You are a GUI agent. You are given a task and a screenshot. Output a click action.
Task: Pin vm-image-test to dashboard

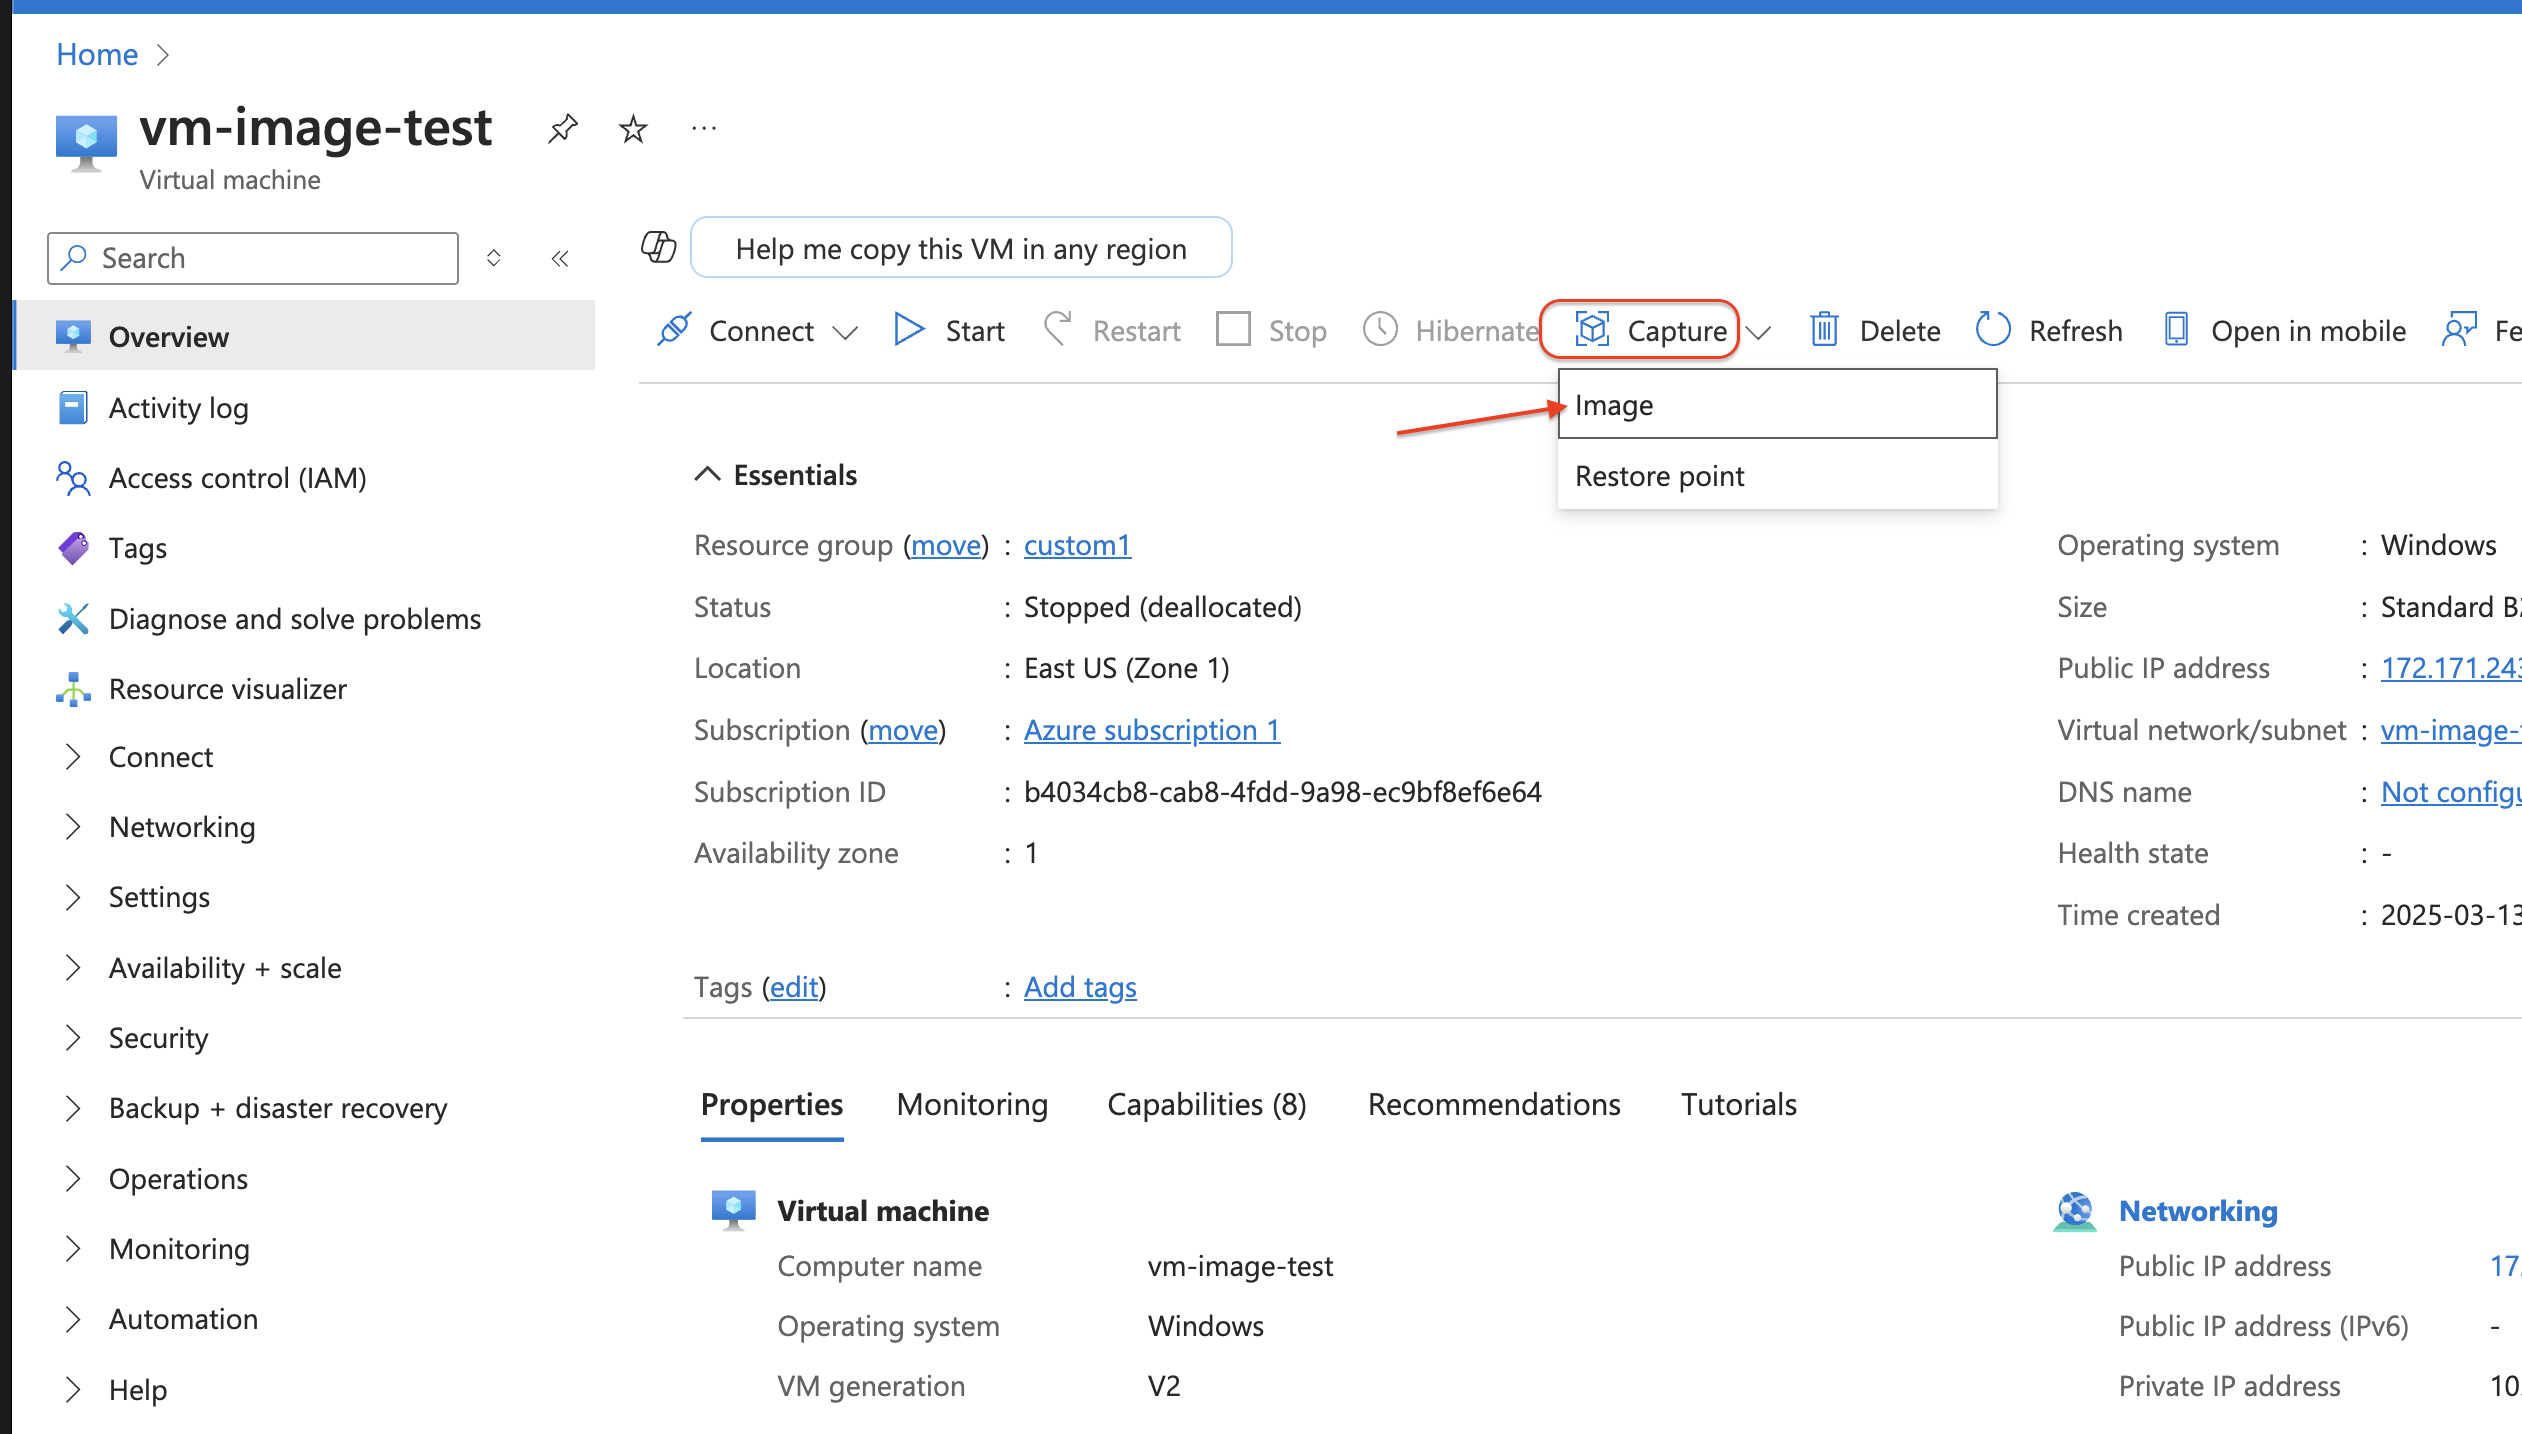[563, 129]
